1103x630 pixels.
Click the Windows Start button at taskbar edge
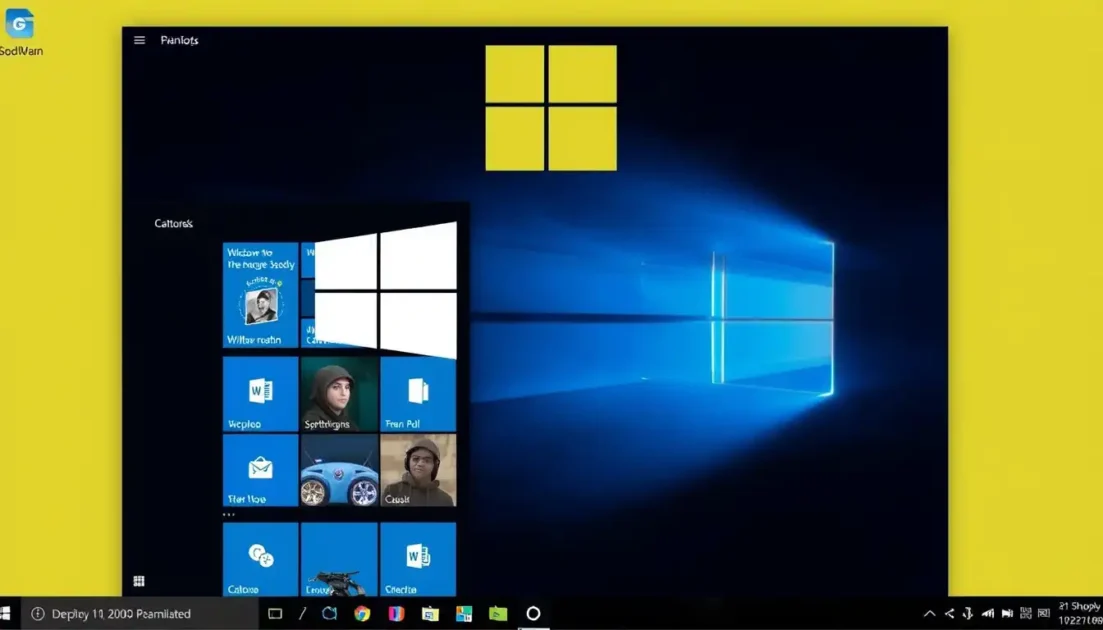[x=6, y=614]
